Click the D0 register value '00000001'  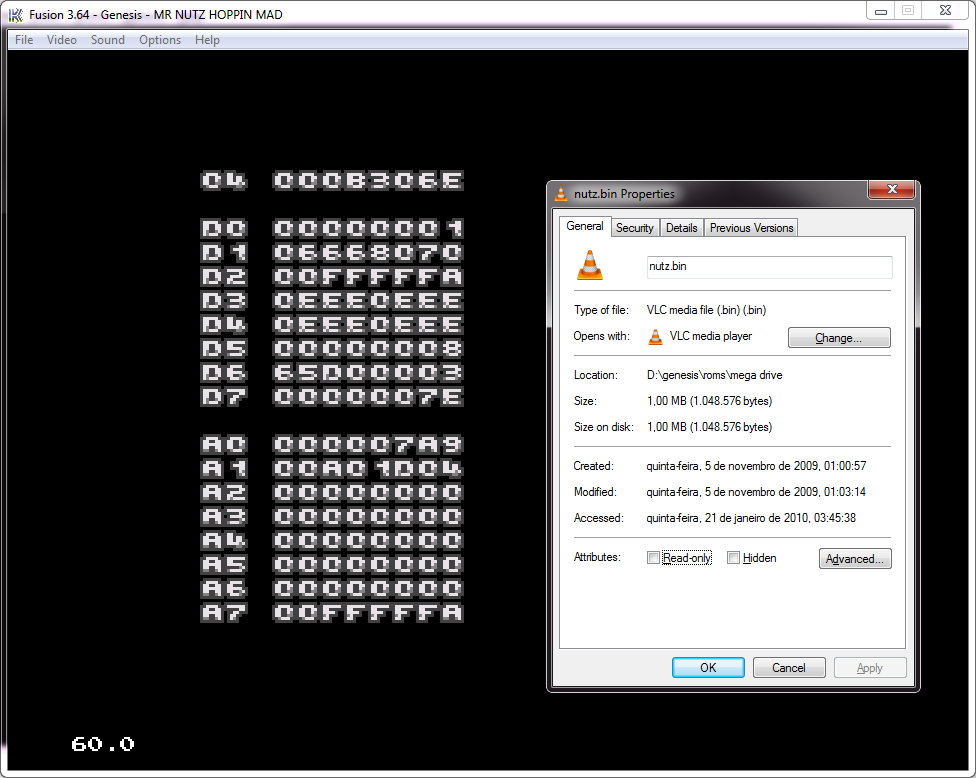(x=368, y=228)
